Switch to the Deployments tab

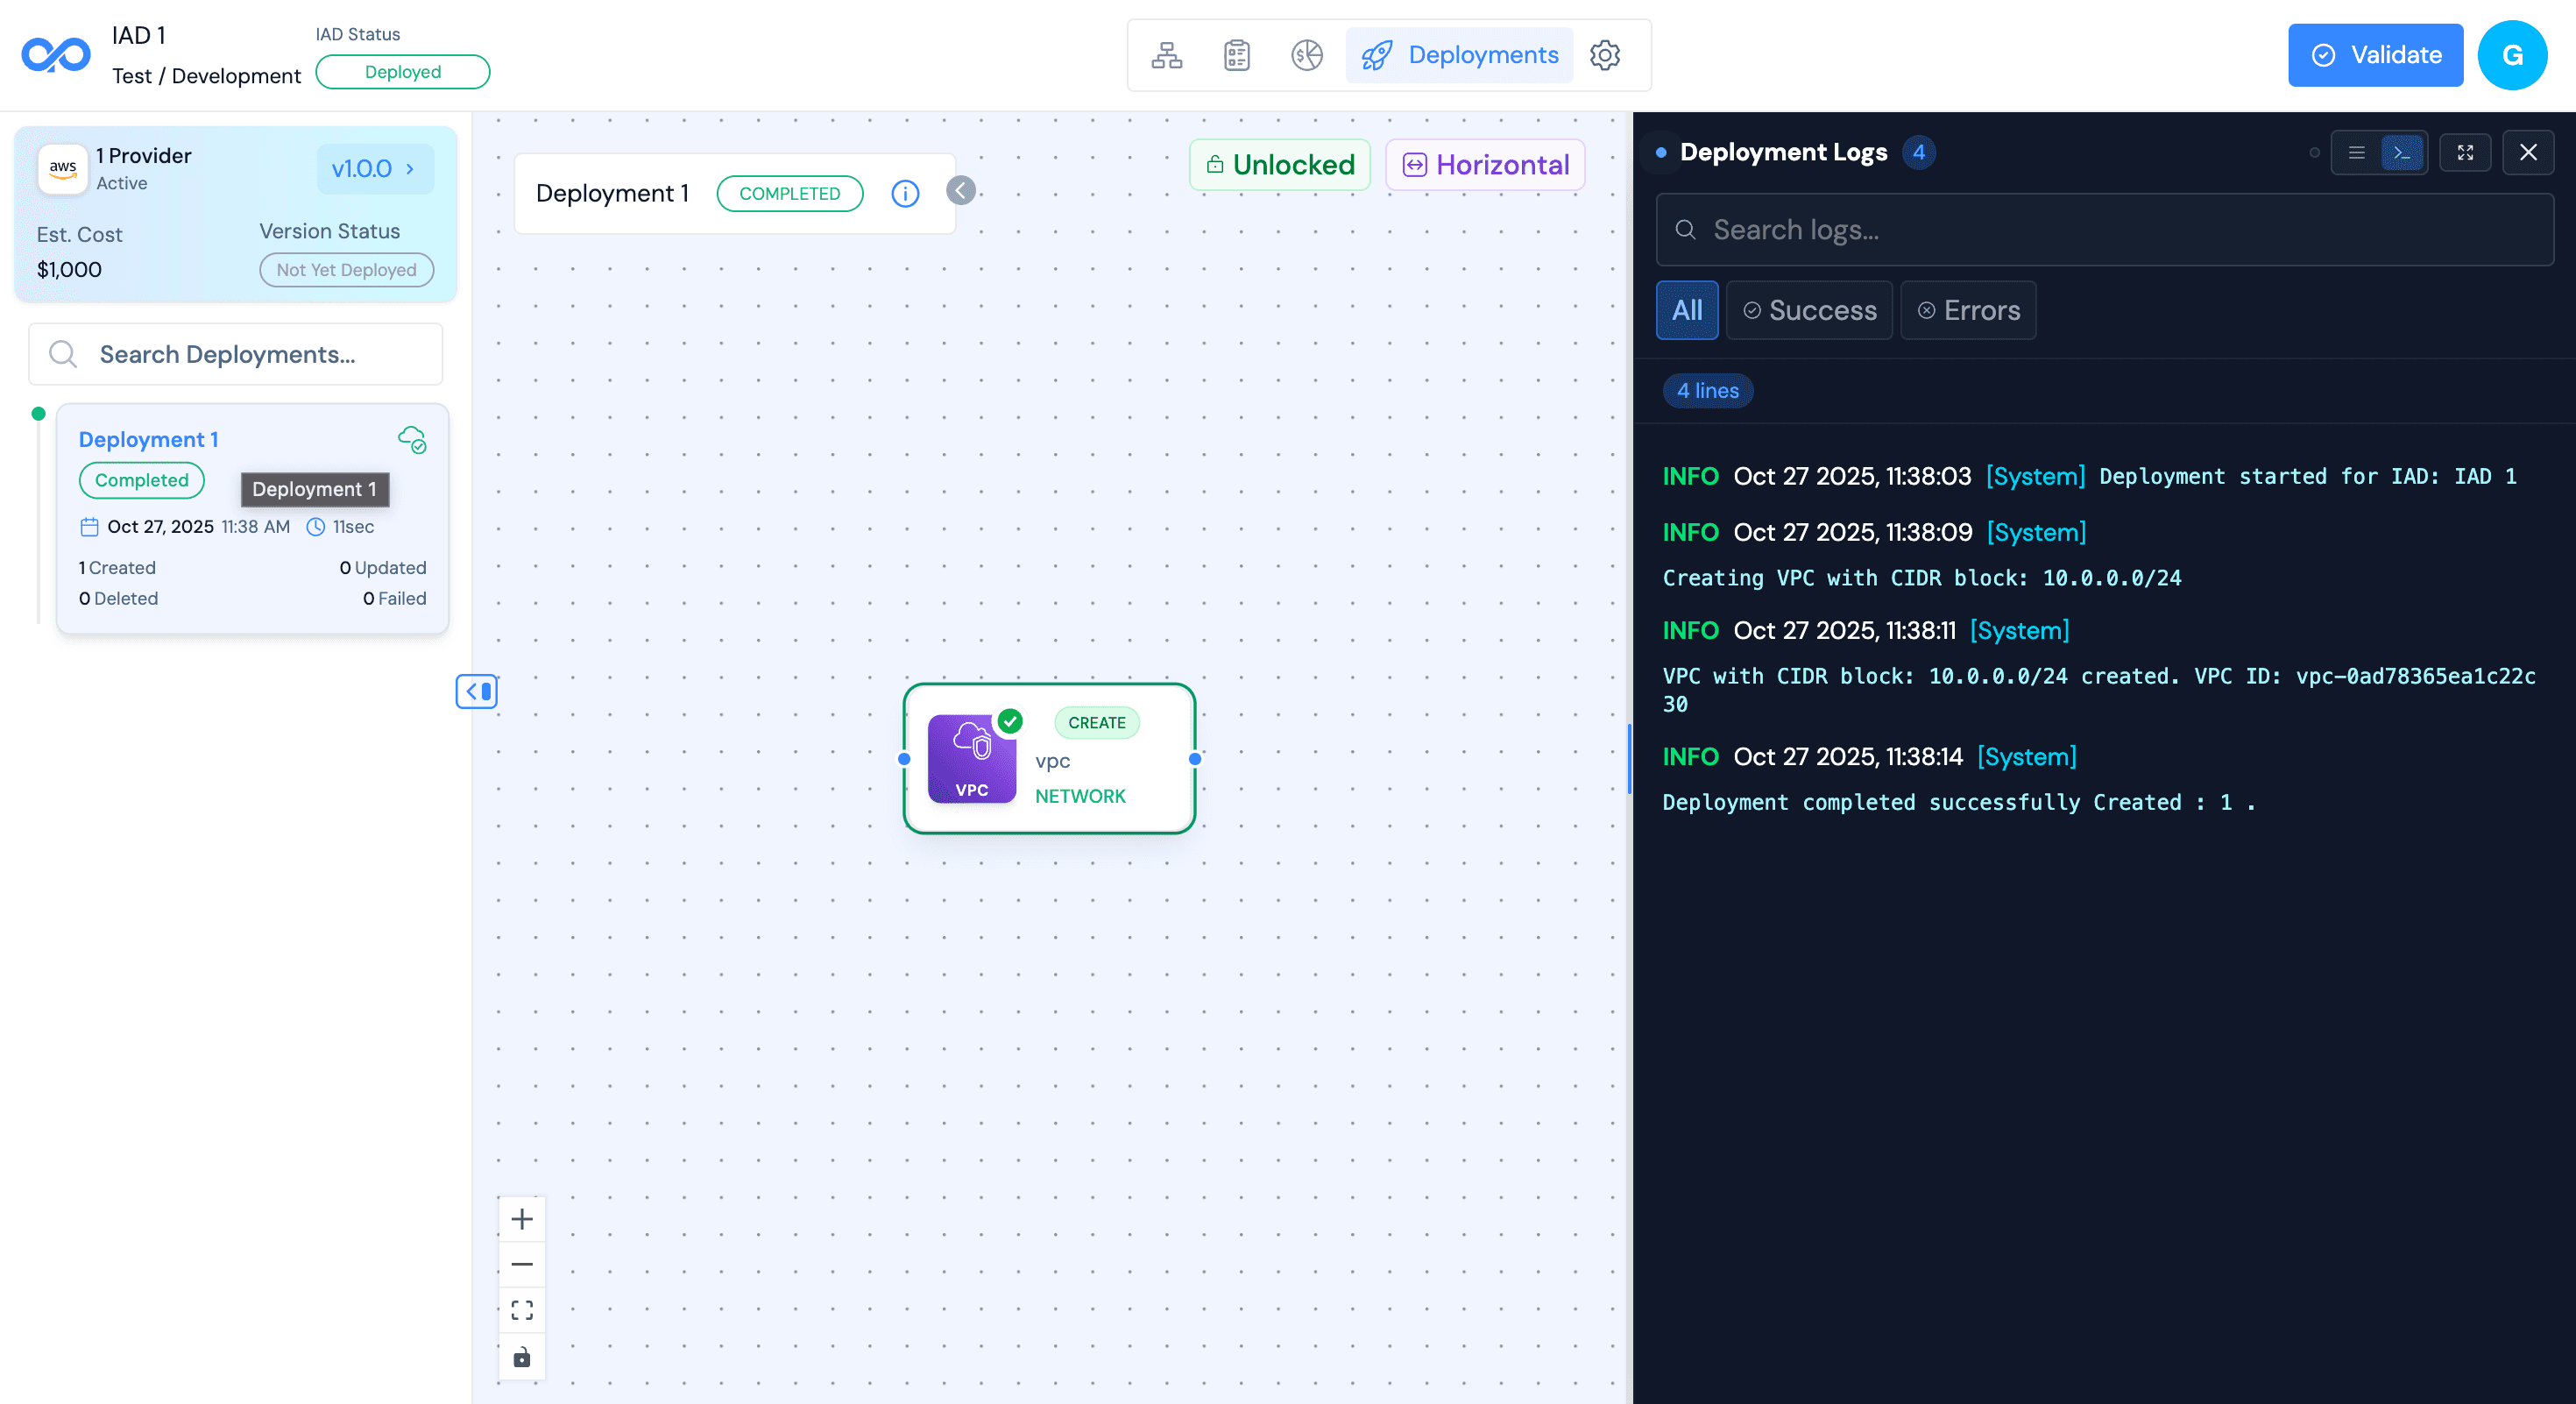click(x=1459, y=55)
